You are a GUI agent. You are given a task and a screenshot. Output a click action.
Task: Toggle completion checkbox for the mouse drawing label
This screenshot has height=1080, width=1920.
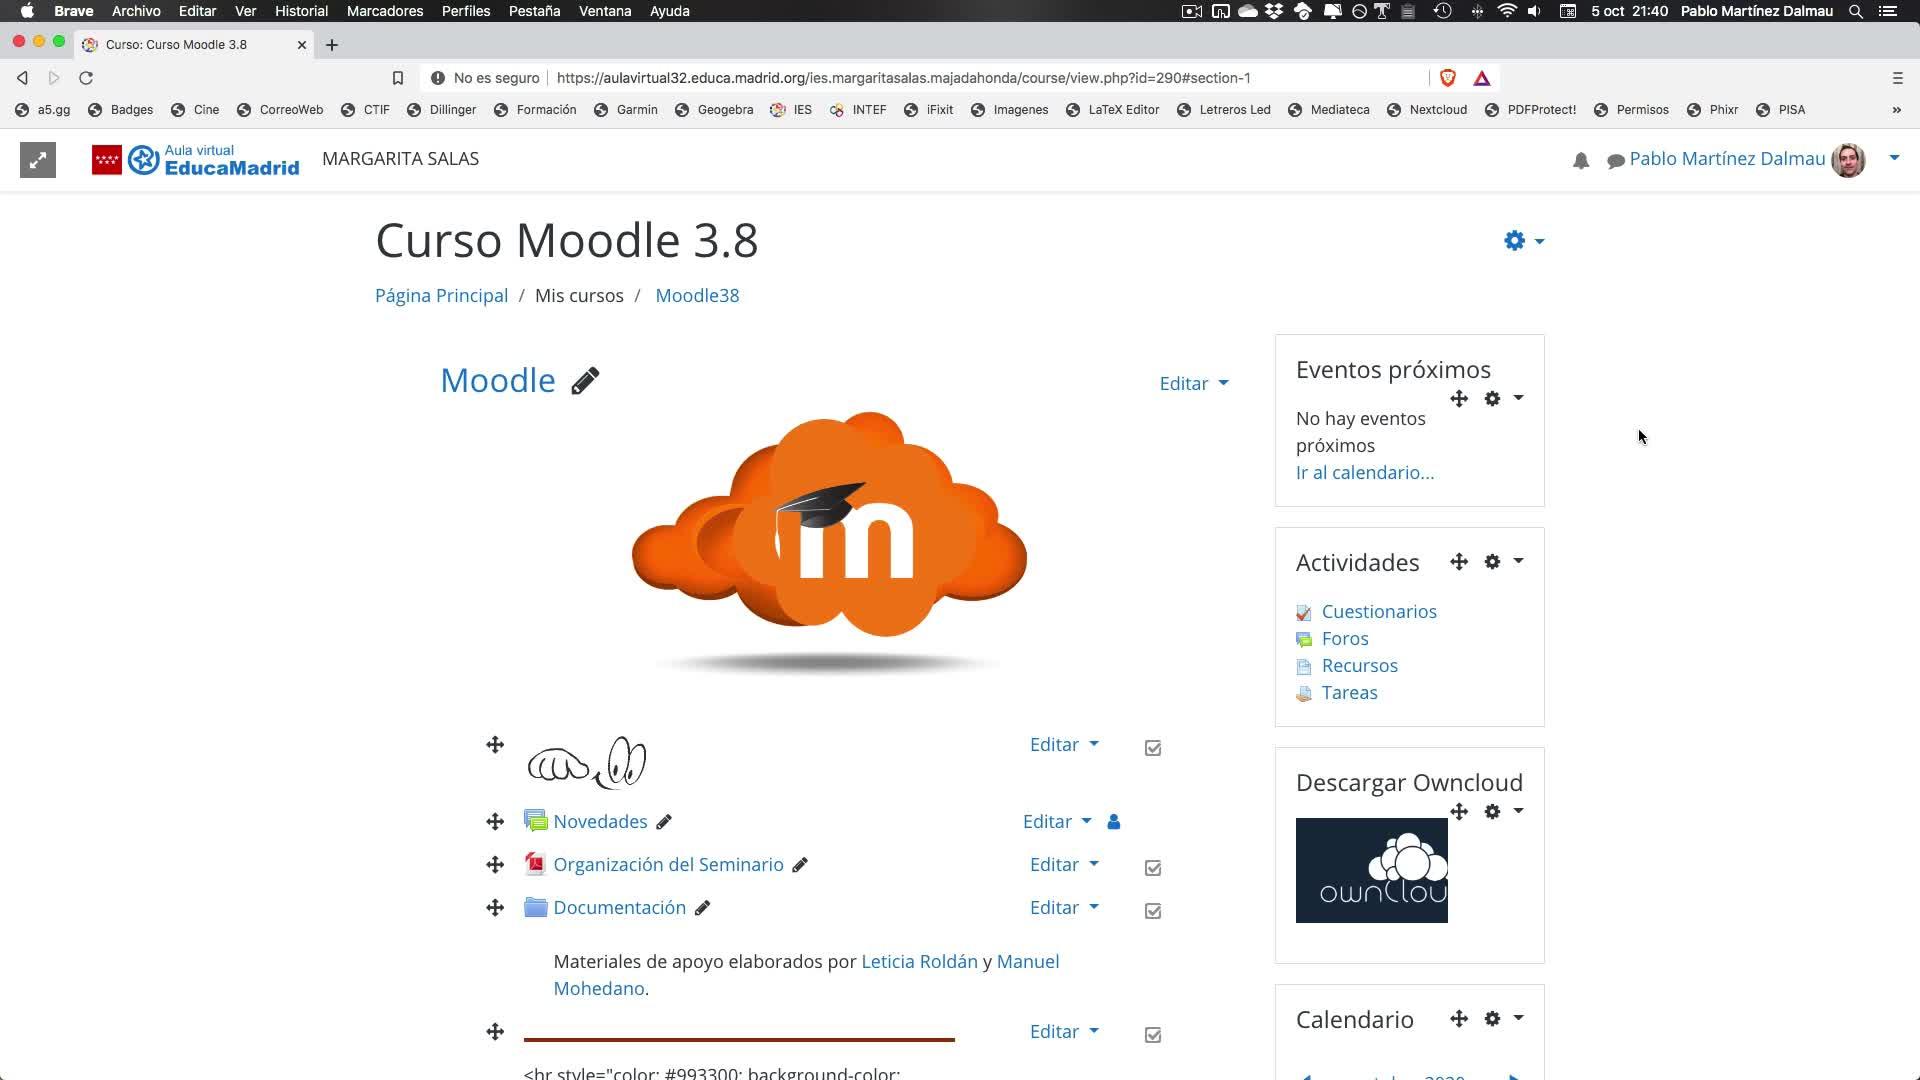1153,748
